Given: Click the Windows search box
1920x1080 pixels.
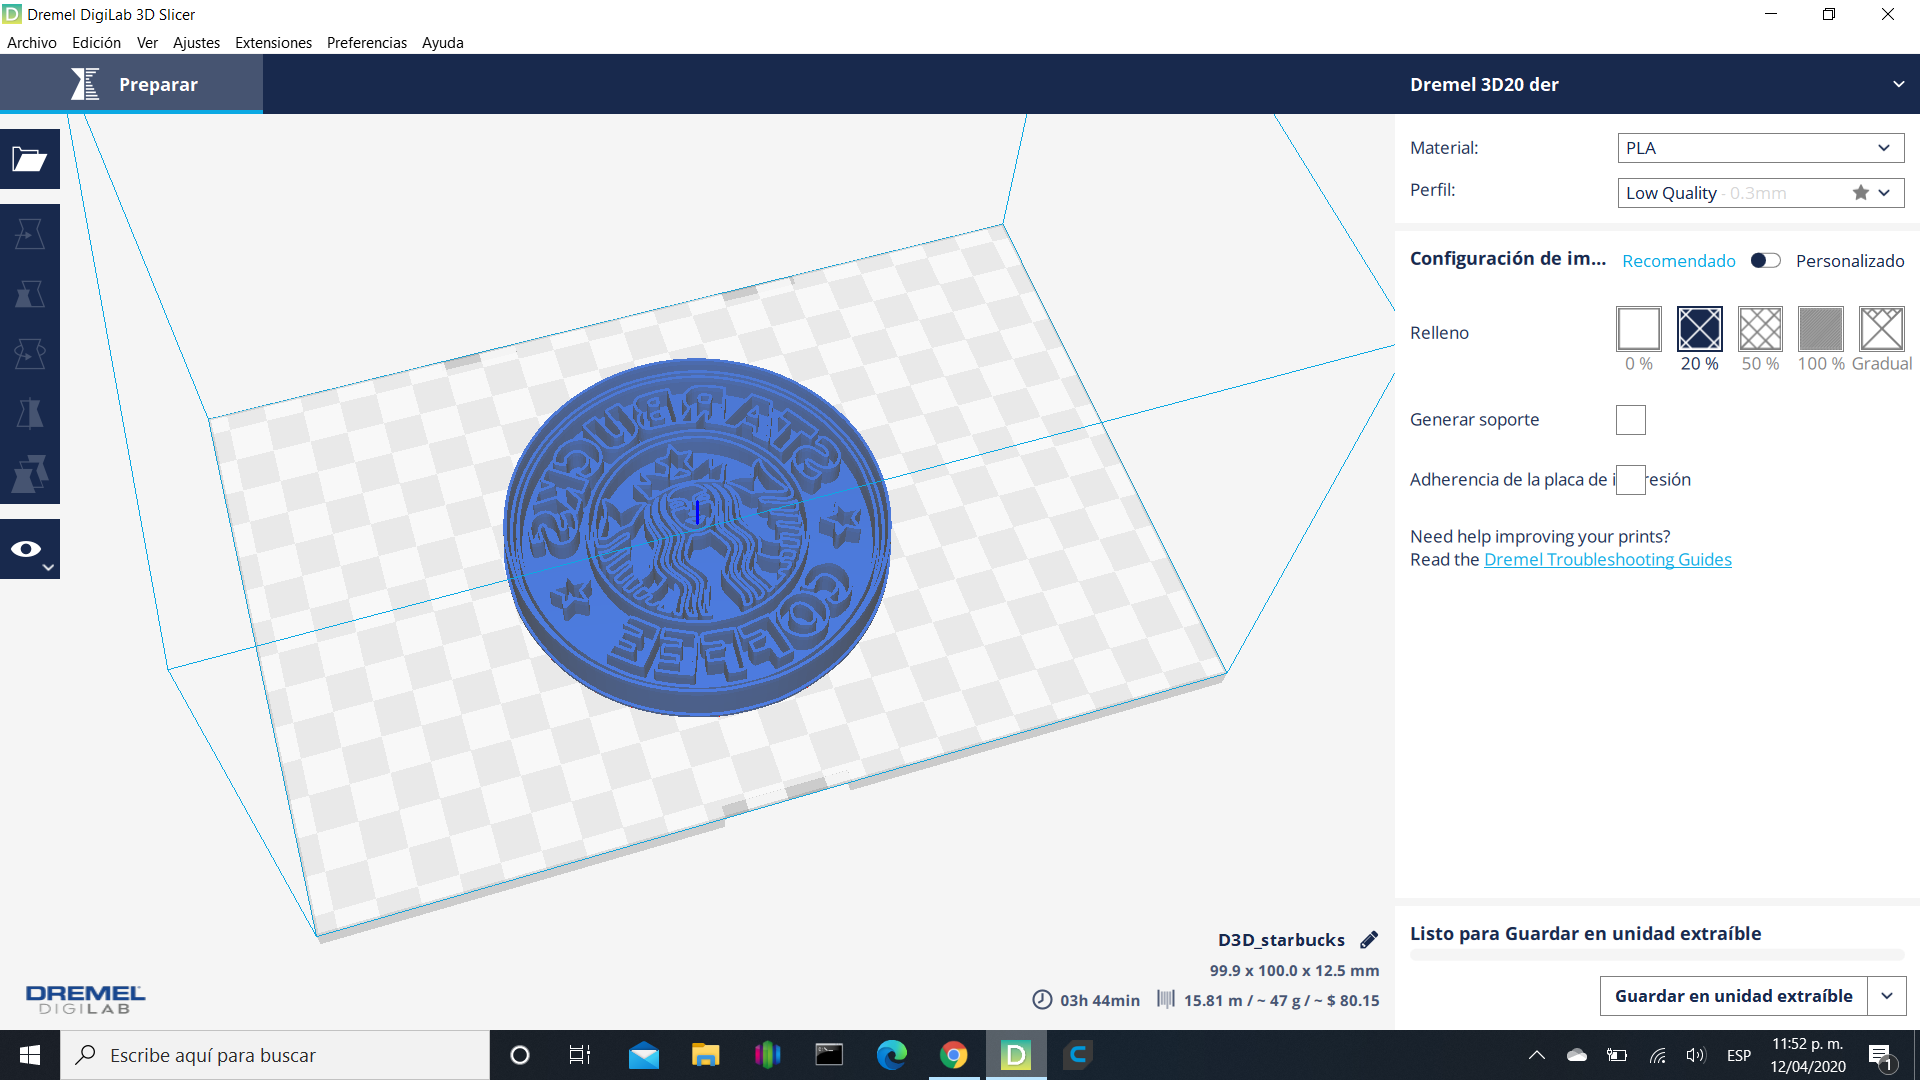Looking at the screenshot, I should (x=275, y=1055).
